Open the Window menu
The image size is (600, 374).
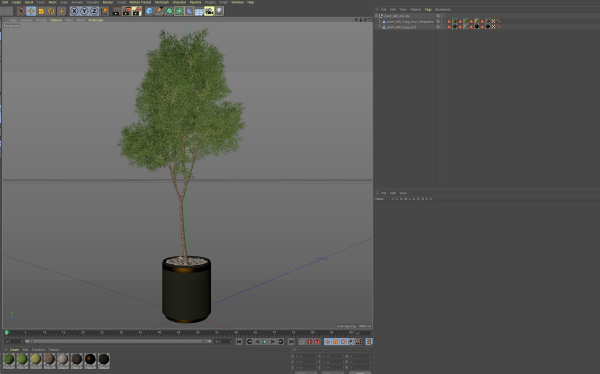(237, 2)
